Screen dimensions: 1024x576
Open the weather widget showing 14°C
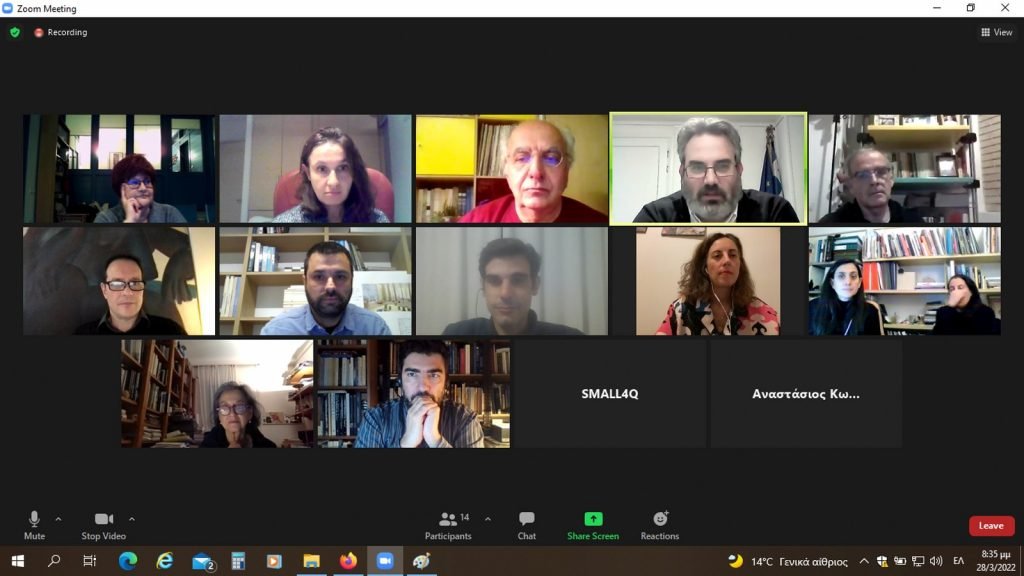788,561
